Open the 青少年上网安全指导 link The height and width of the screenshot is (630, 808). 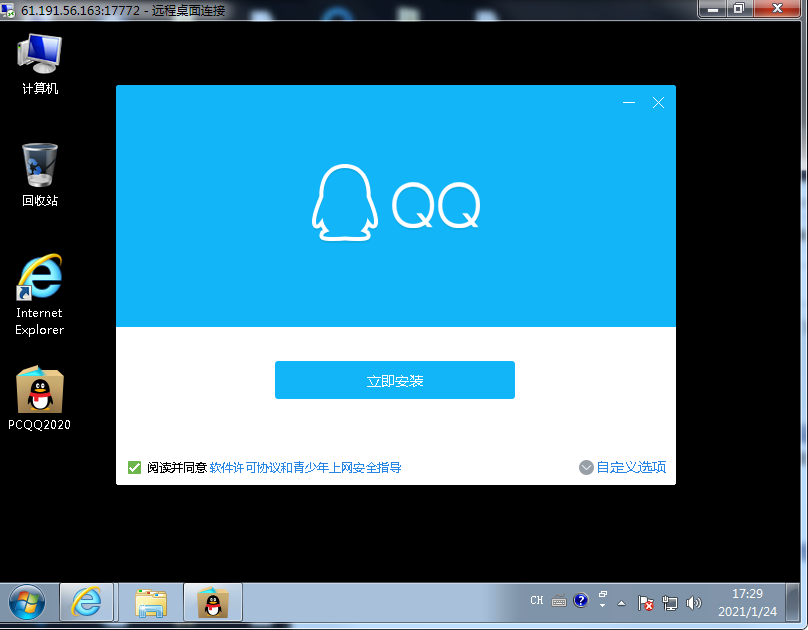pyautogui.click(x=347, y=467)
